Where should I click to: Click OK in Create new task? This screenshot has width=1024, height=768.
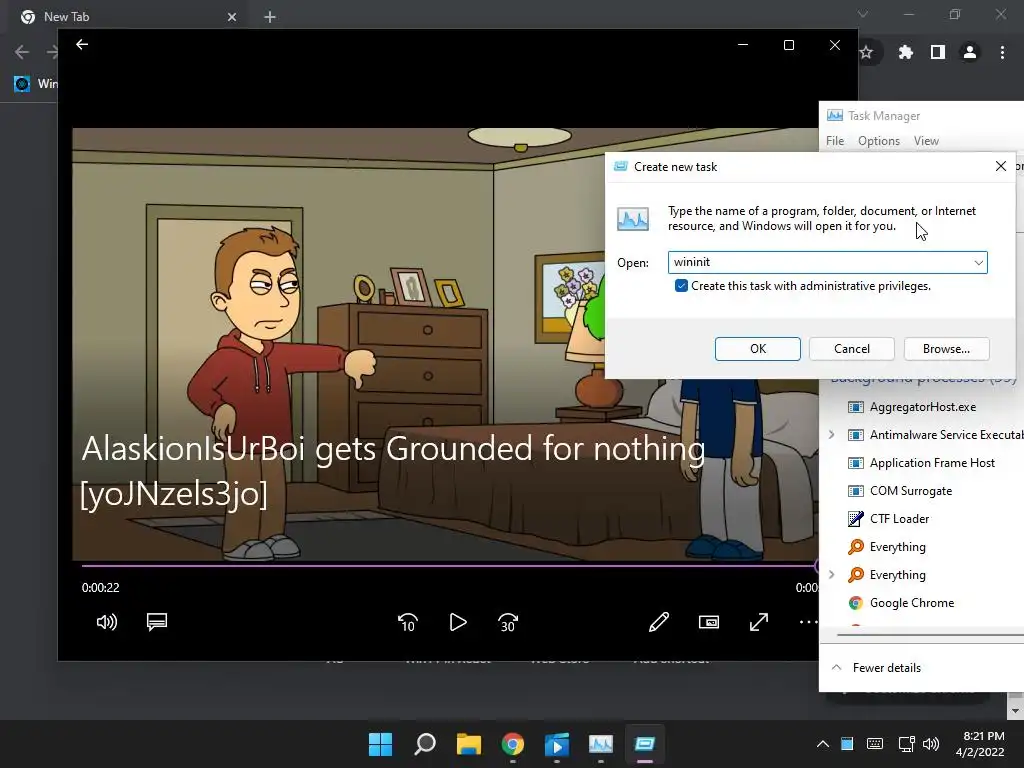pos(758,349)
